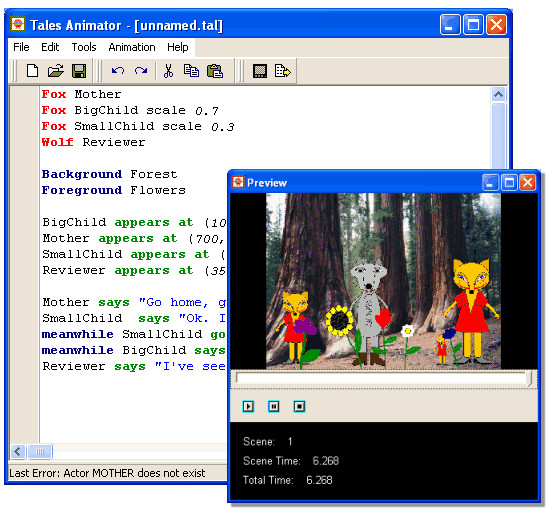Click the horizontal scrollbar thumb
The height and width of the screenshot is (512, 552).
40,451
